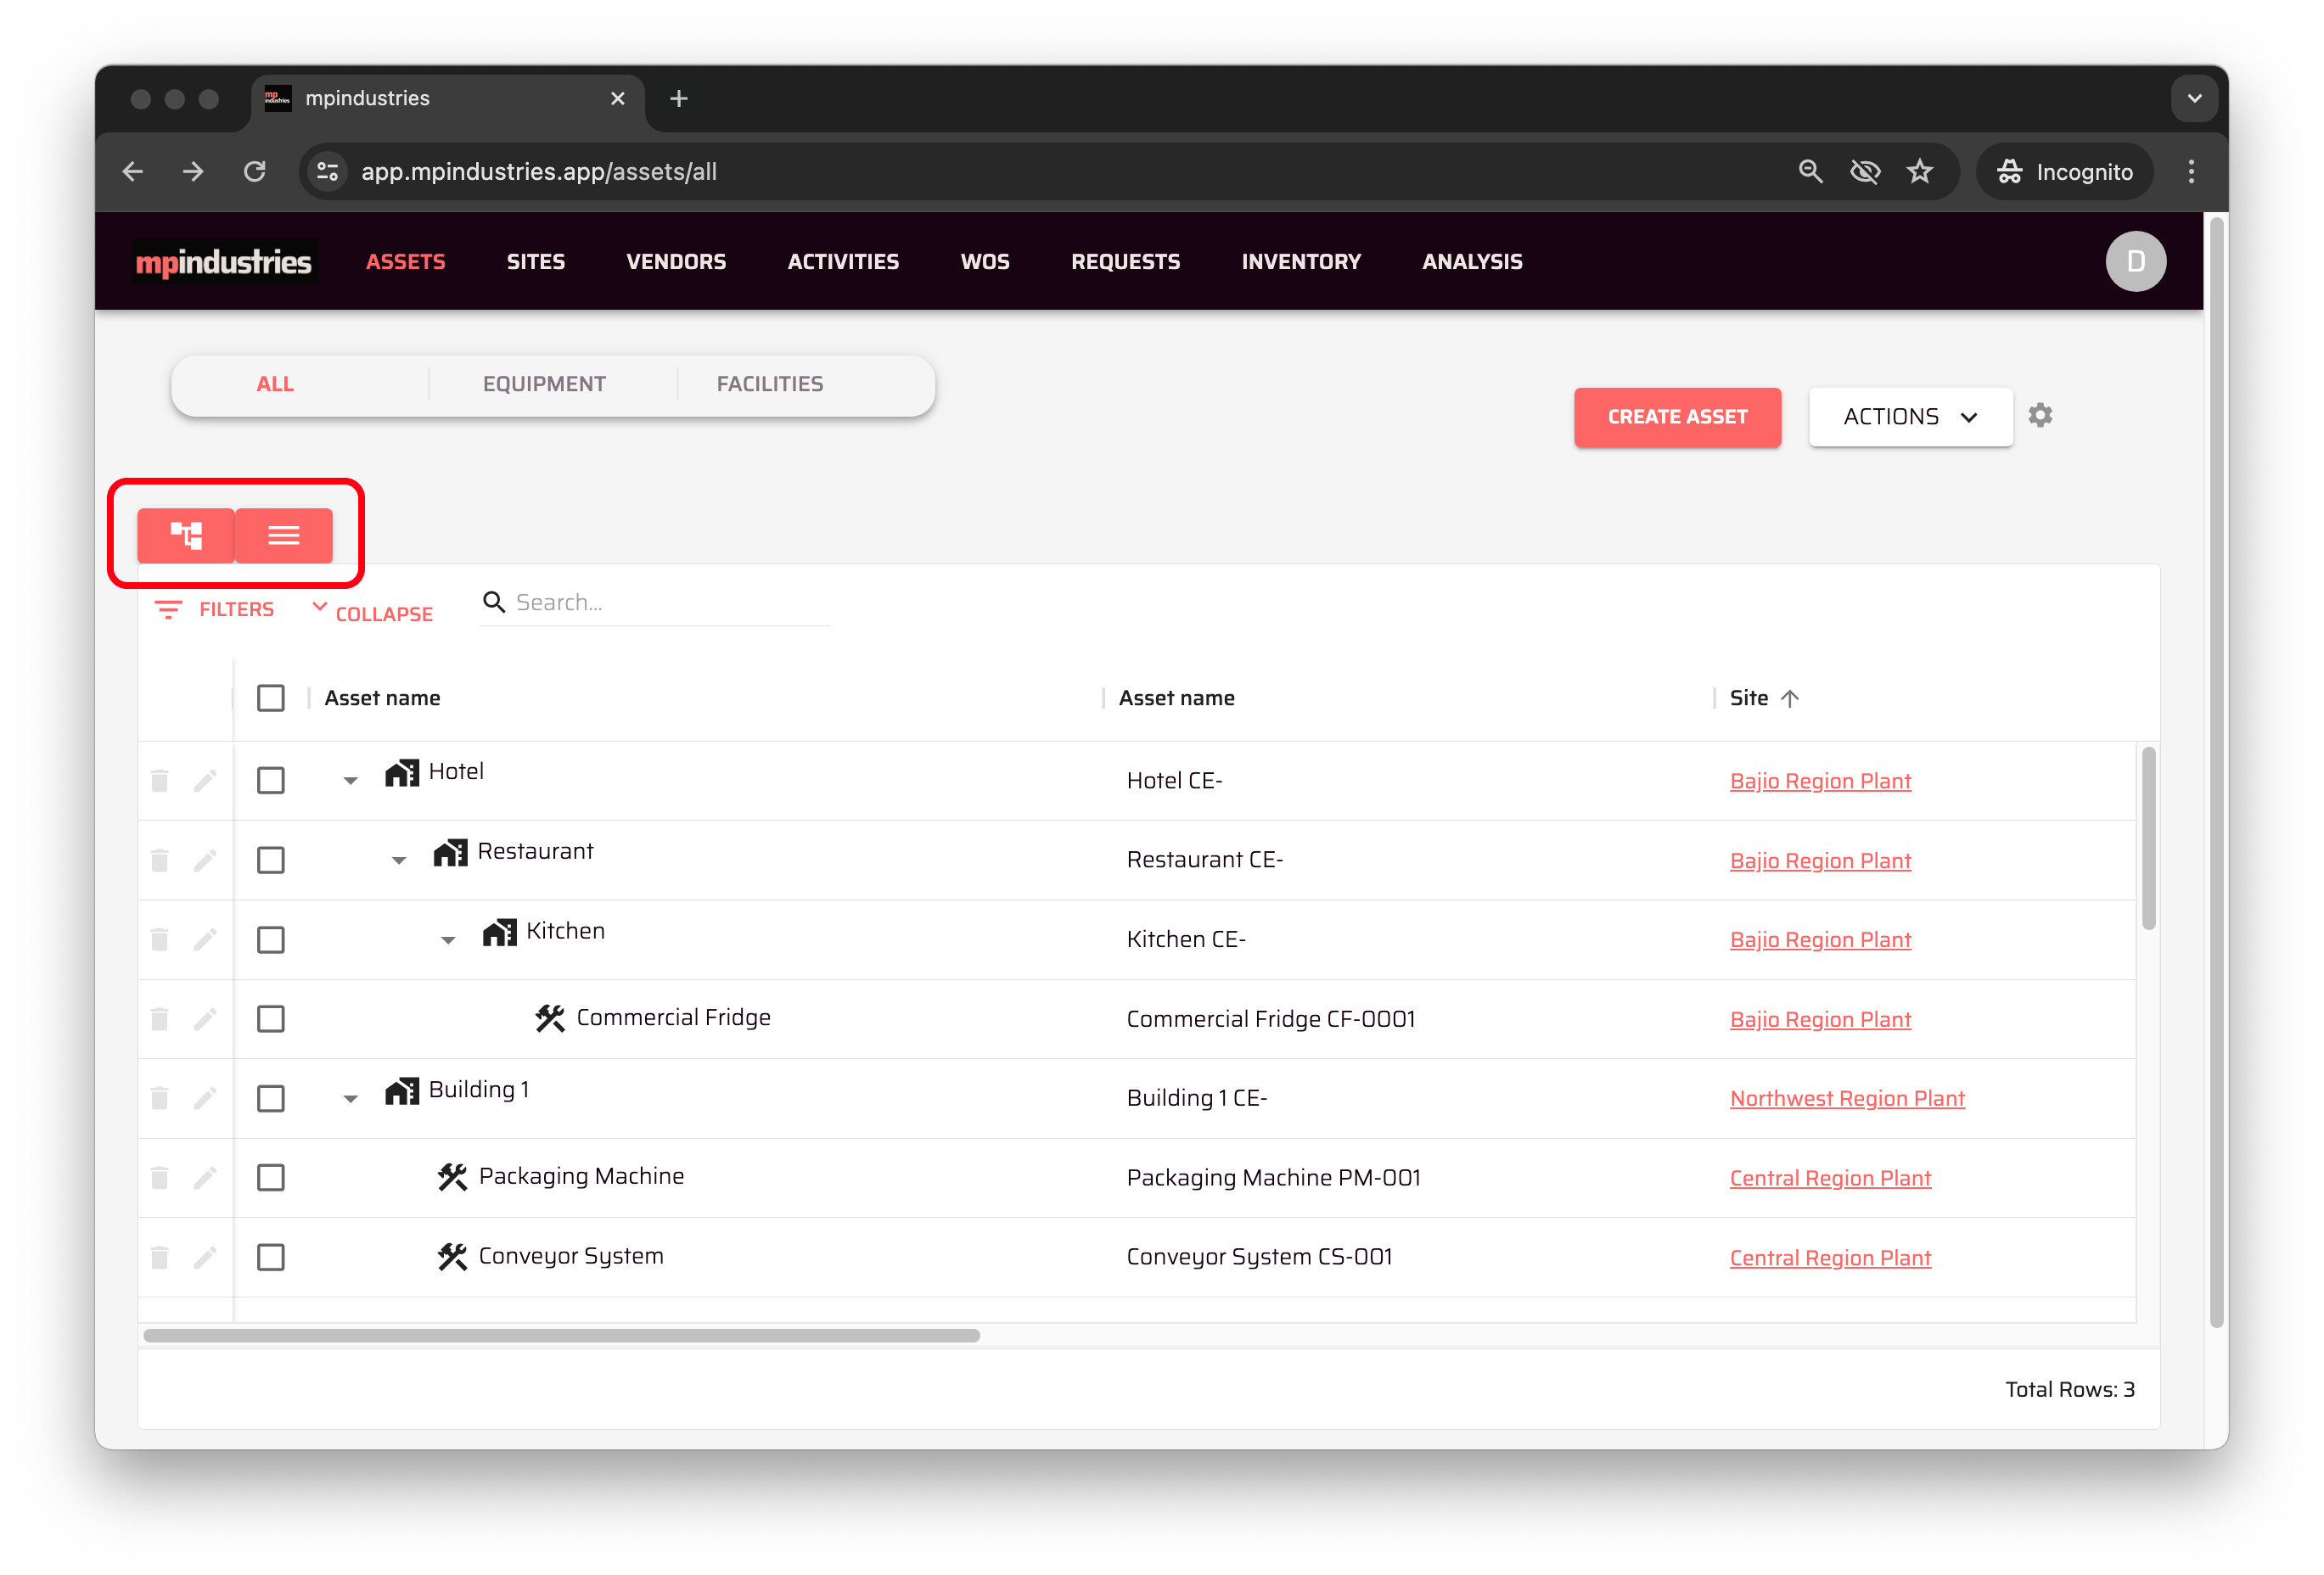
Task: Click delete trash icon for Conveyor System
Action: click(160, 1257)
